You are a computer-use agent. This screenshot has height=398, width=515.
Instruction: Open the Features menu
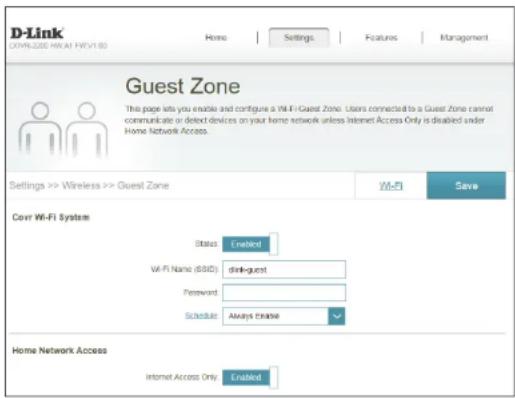(x=381, y=37)
